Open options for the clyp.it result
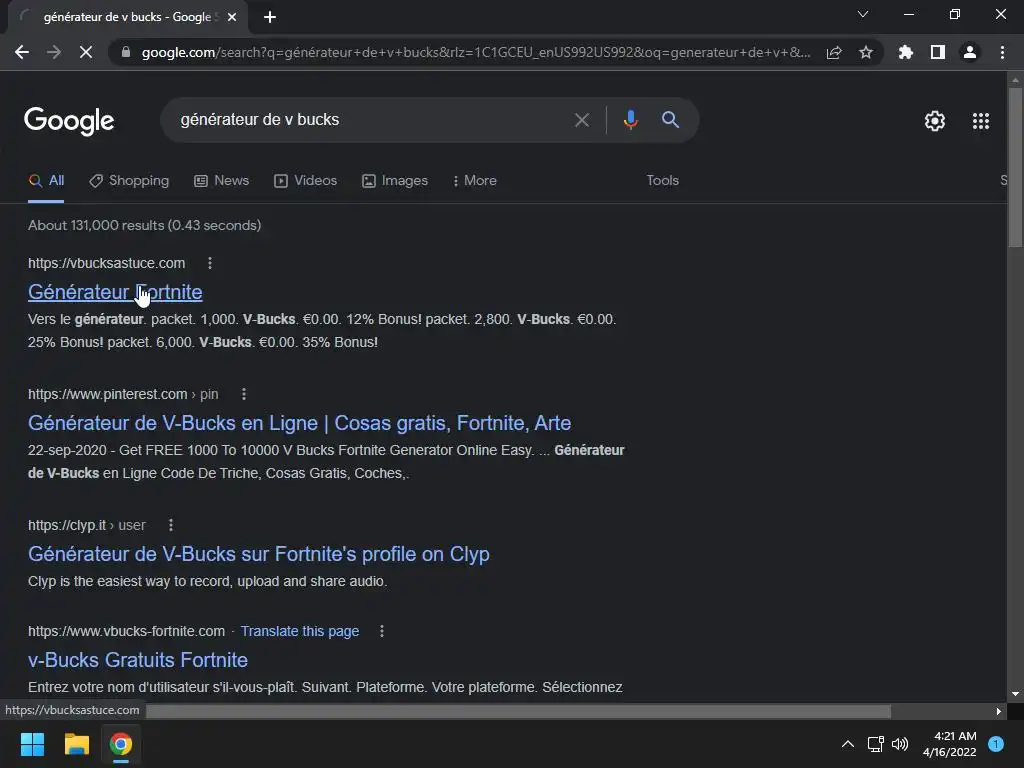Screen dimensions: 1024x768 point(171,525)
